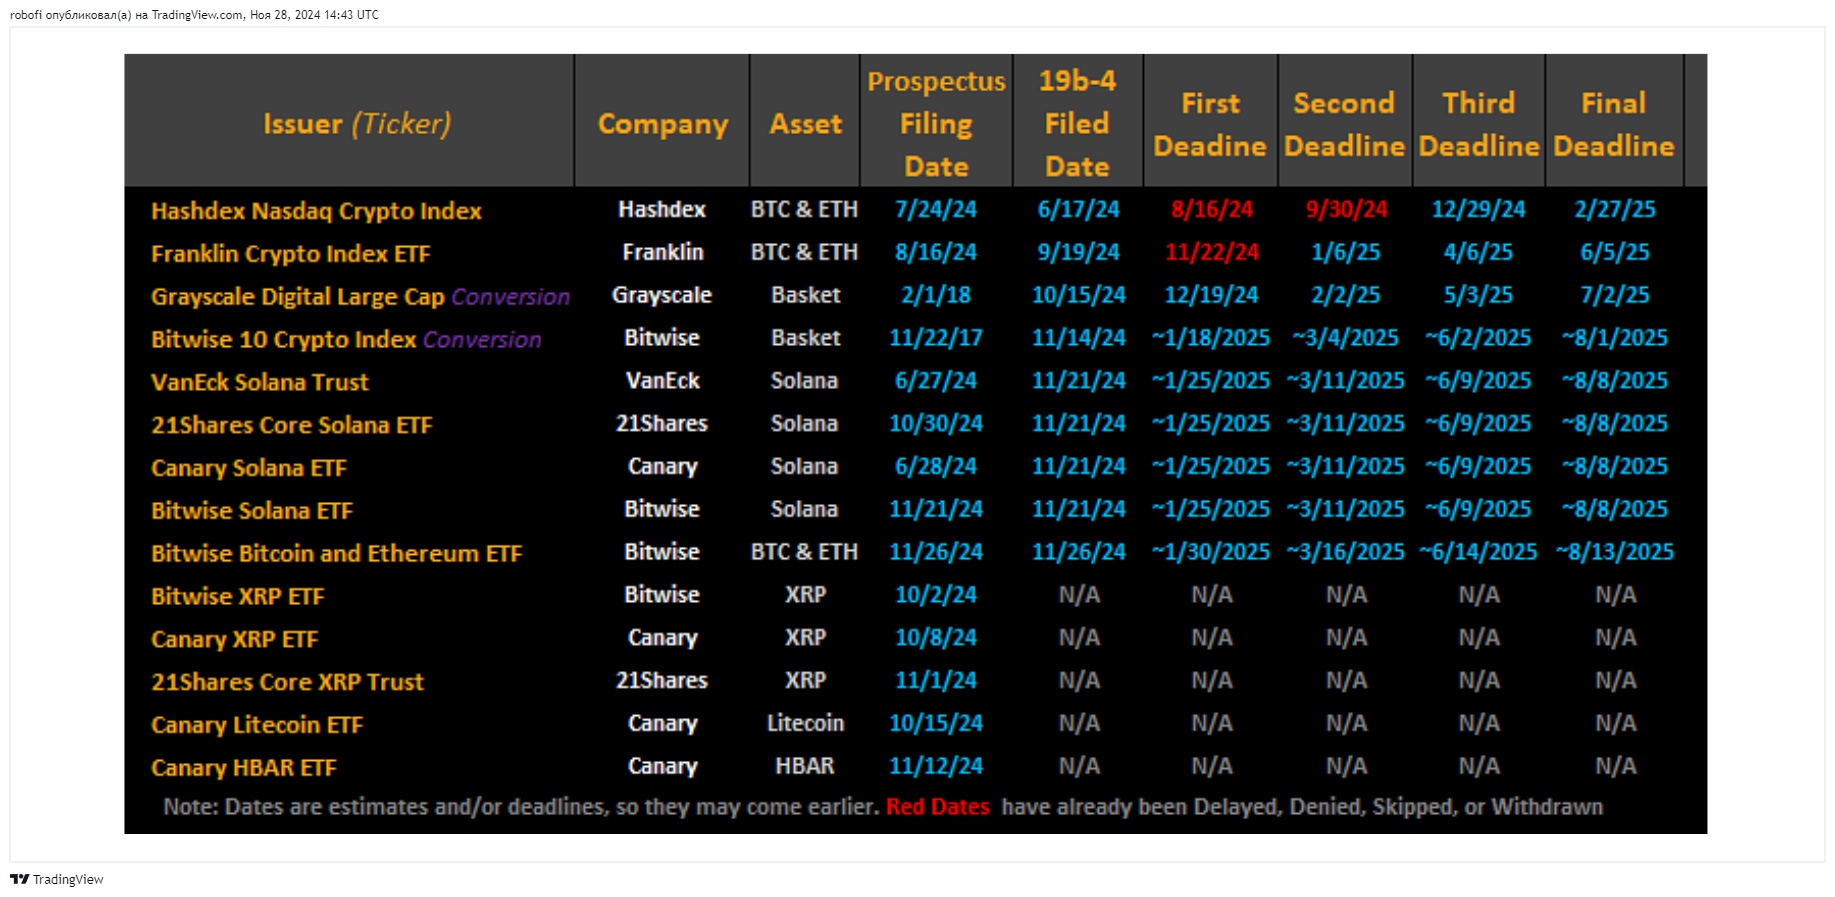Click red second deadline 9/30/24
The image size is (1835, 897).
point(1347,209)
